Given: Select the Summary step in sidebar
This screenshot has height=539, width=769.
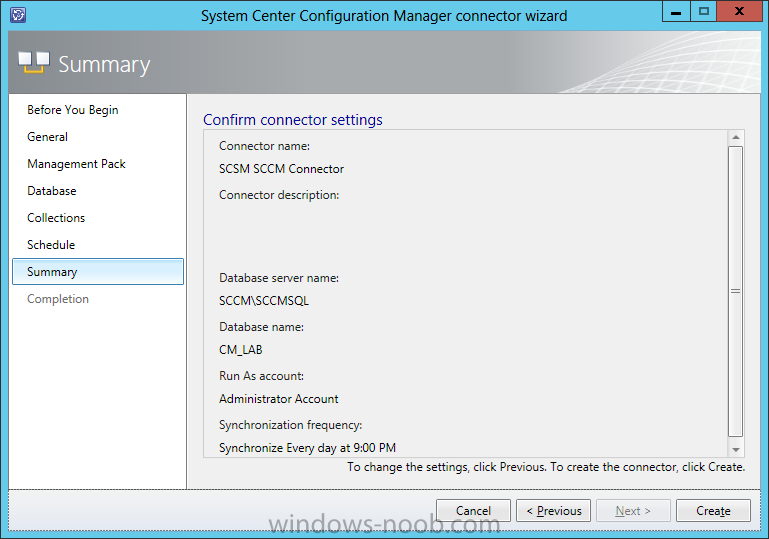Looking at the screenshot, I should click(x=98, y=272).
